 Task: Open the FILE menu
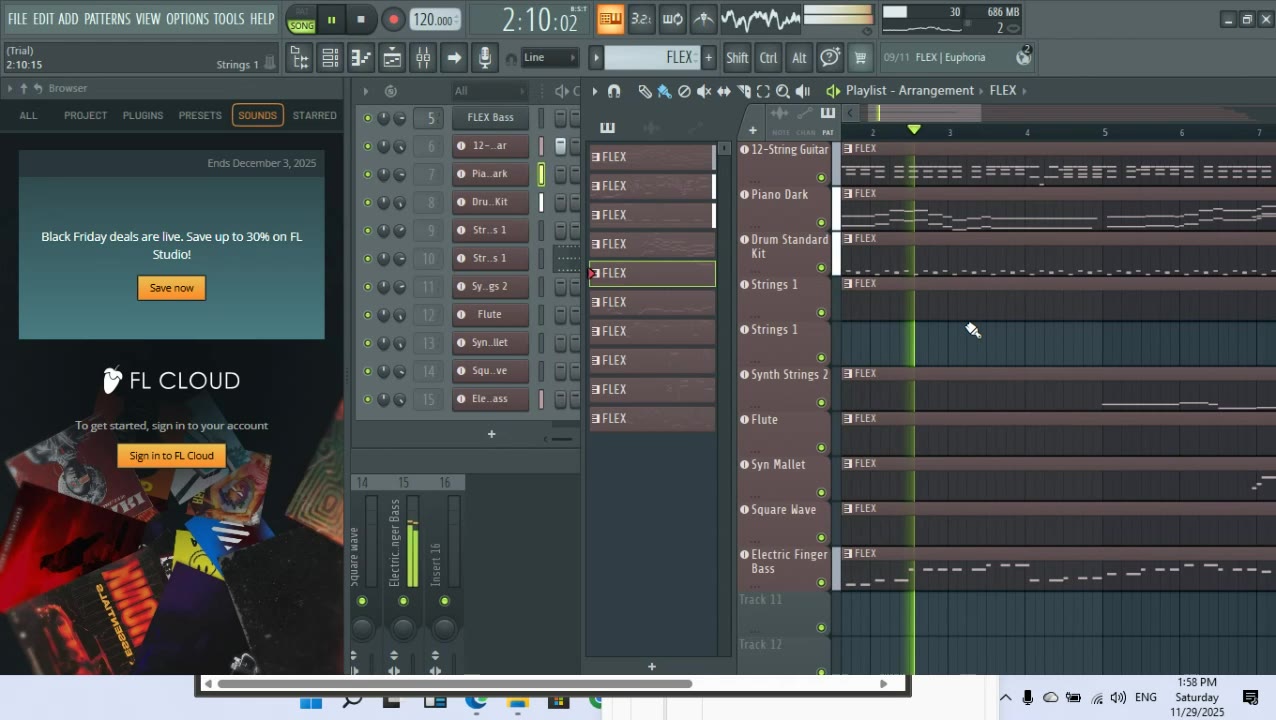[17, 19]
